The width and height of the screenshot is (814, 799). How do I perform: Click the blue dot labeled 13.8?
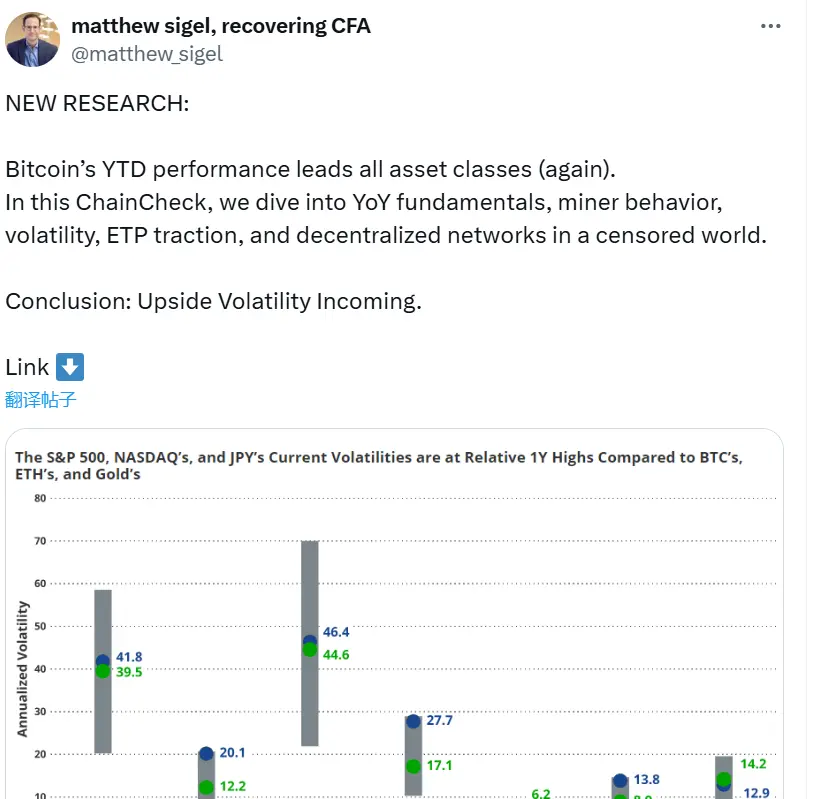click(618, 780)
